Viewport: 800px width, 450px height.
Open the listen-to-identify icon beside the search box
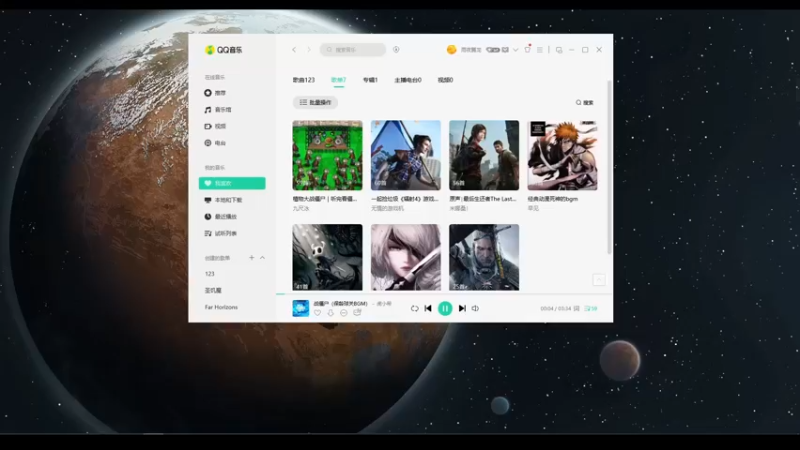pos(396,49)
